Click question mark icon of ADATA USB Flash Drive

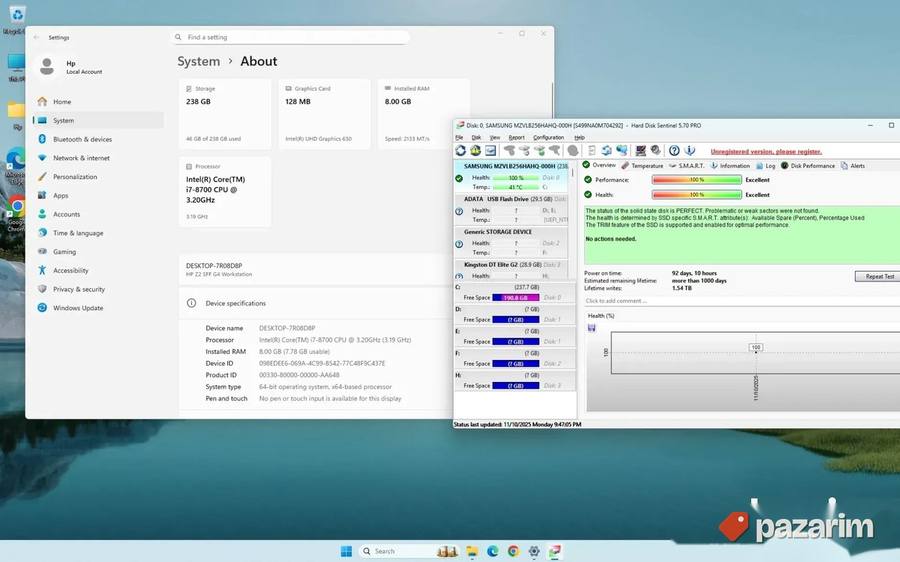click(x=459, y=211)
